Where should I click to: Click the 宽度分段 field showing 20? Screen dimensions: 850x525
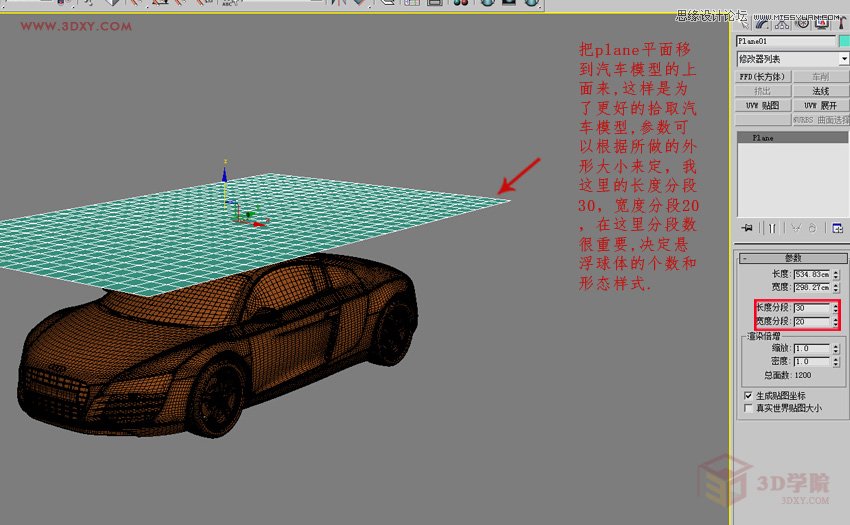click(x=812, y=322)
